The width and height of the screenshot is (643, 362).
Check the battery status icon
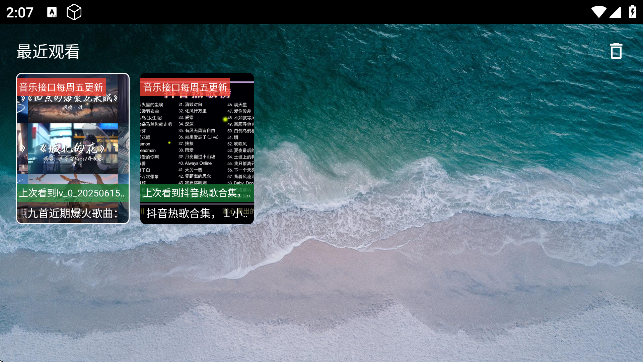coord(633,12)
